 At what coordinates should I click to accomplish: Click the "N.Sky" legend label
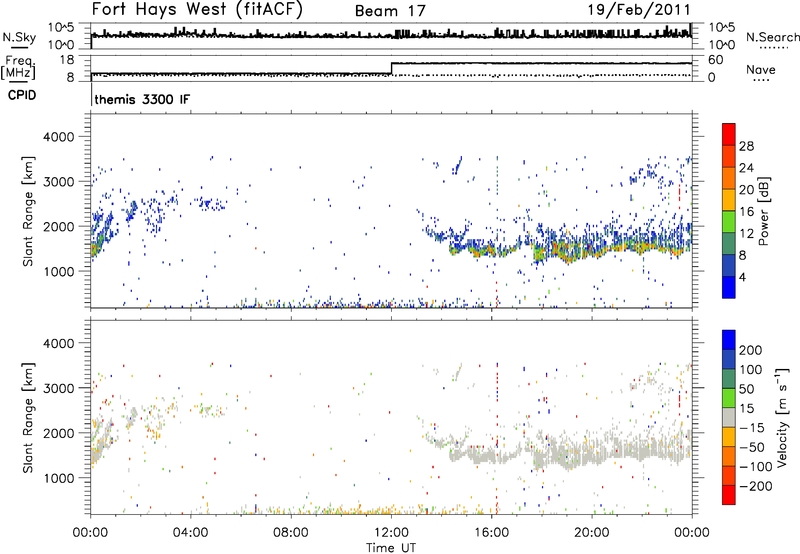(19, 37)
